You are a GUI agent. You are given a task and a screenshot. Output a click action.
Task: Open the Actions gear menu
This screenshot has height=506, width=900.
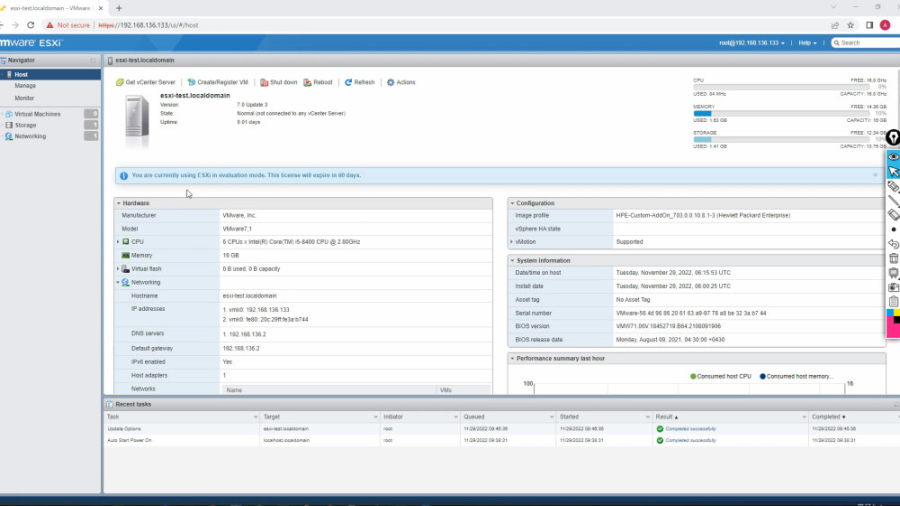coord(401,82)
